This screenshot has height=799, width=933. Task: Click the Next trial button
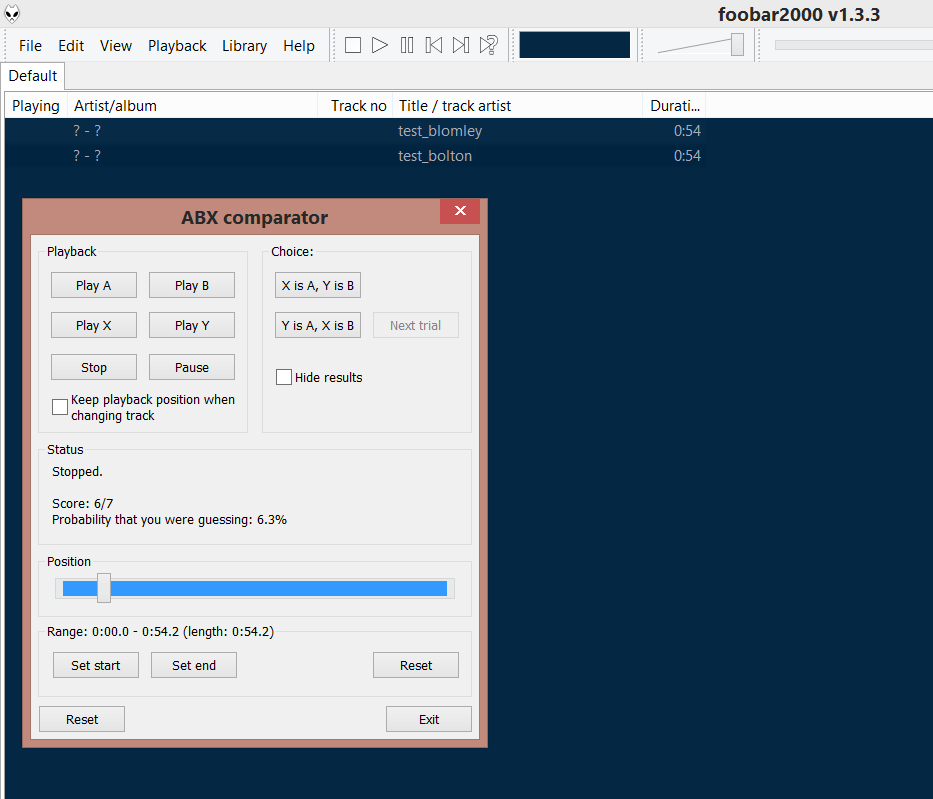[x=415, y=325]
